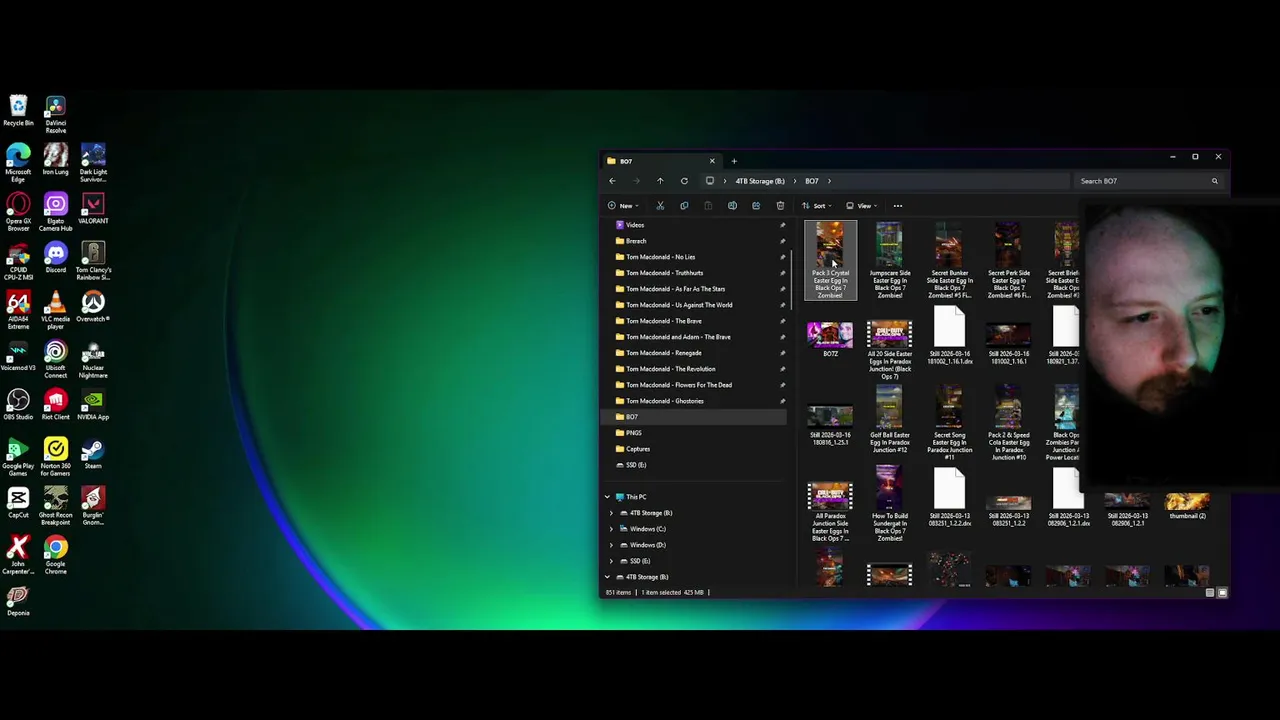Image resolution: width=1280 pixels, height=720 pixels.
Task: Open the See more three-dots menu
Action: [897, 206]
